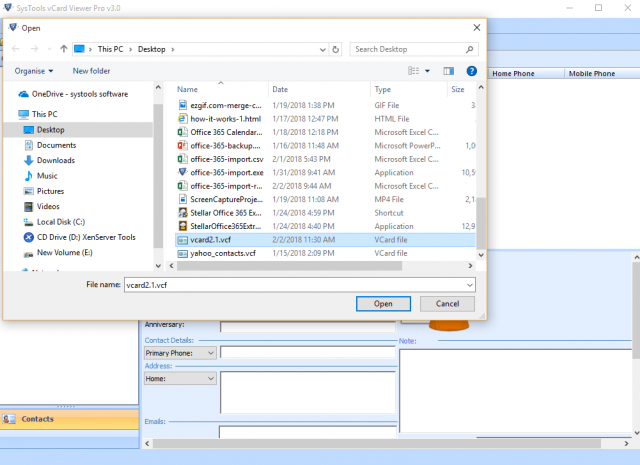The image size is (640, 465).
Task: Click the Open button
Action: click(x=383, y=304)
